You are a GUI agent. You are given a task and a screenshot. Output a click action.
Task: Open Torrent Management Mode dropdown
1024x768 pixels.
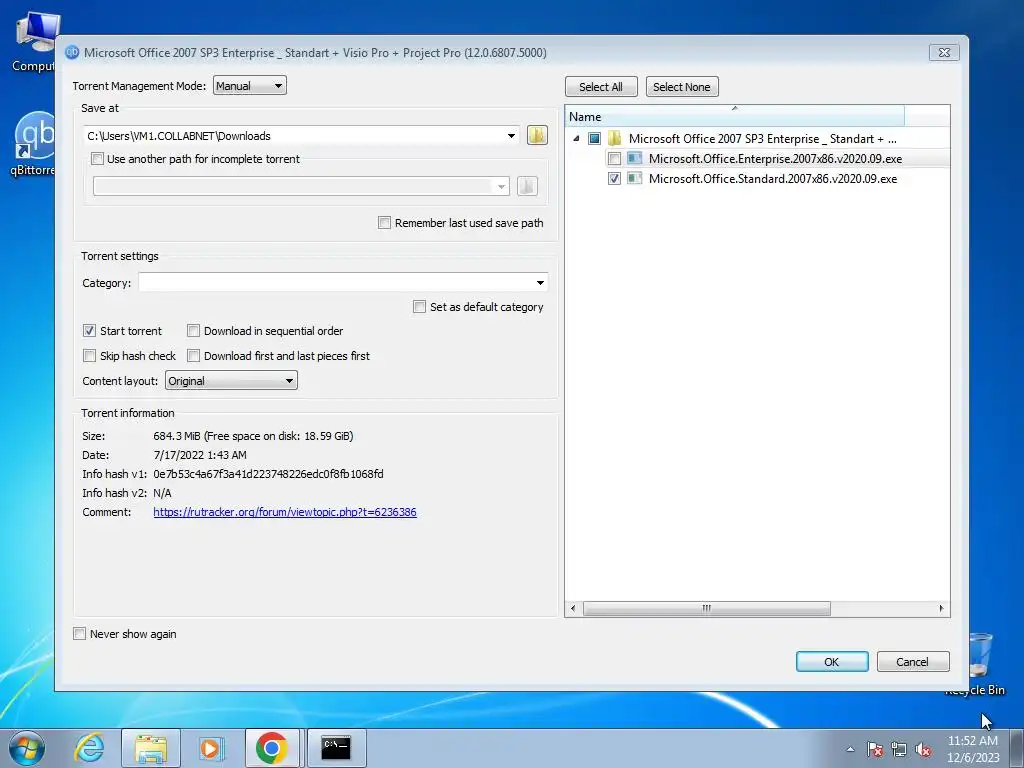pyautogui.click(x=249, y=86)
